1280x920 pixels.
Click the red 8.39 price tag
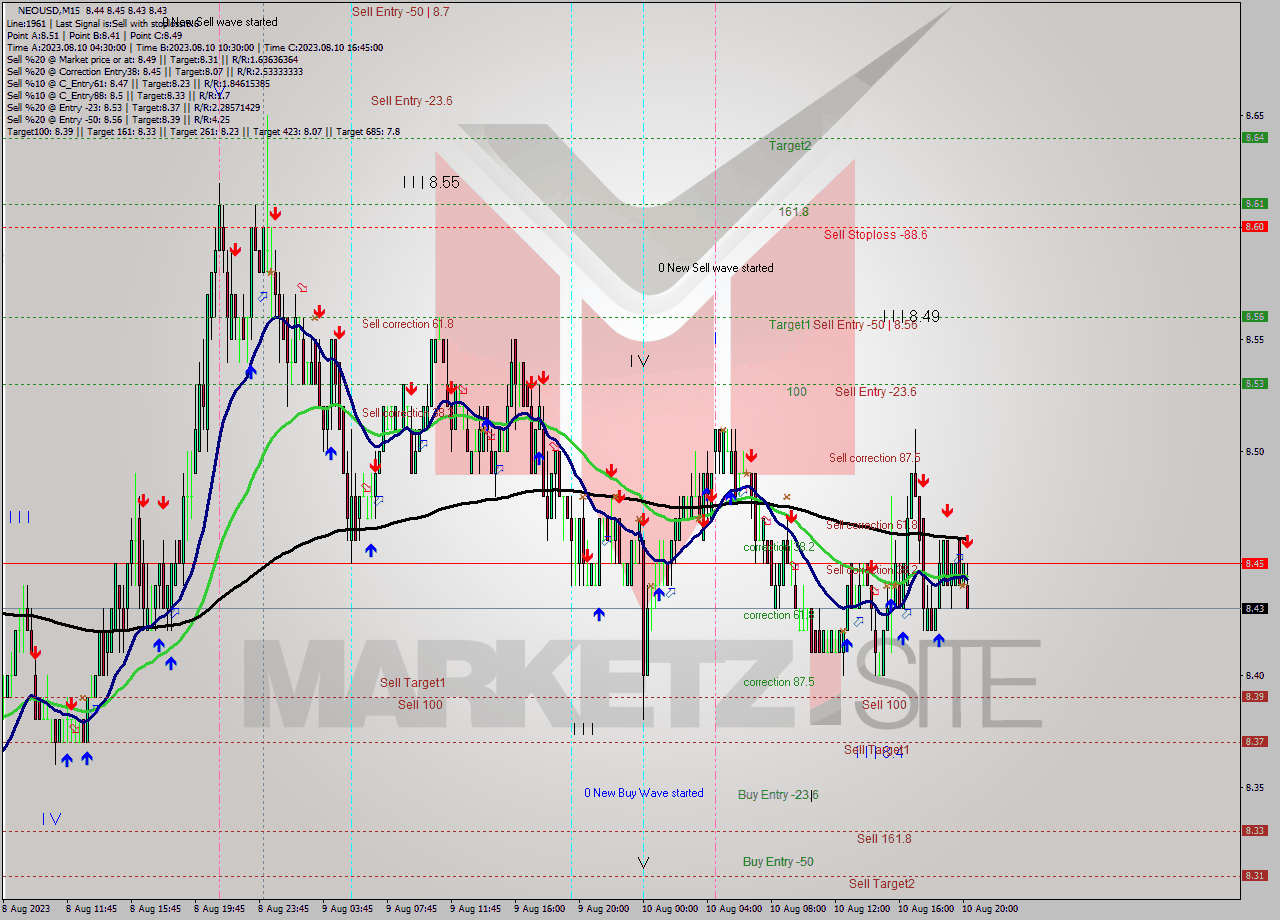[1255, 697]
